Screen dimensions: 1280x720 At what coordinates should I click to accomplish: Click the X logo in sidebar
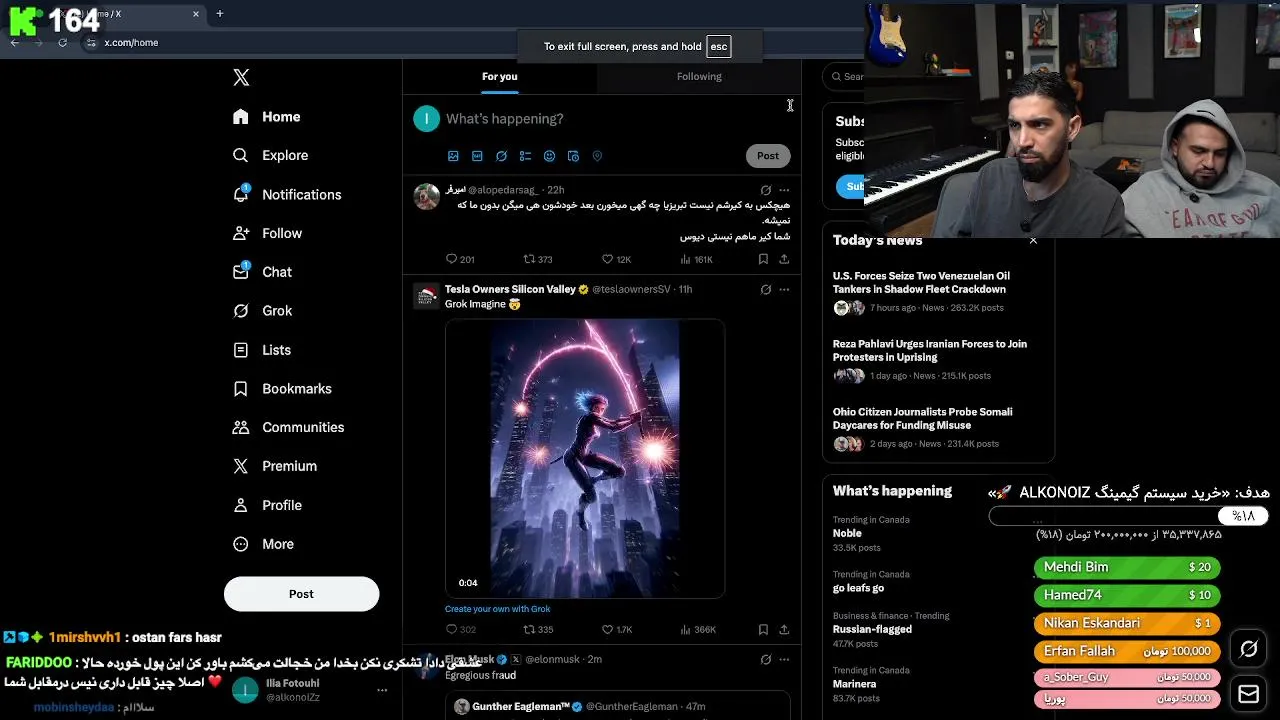pyautogui.click(x=241, y=77)
